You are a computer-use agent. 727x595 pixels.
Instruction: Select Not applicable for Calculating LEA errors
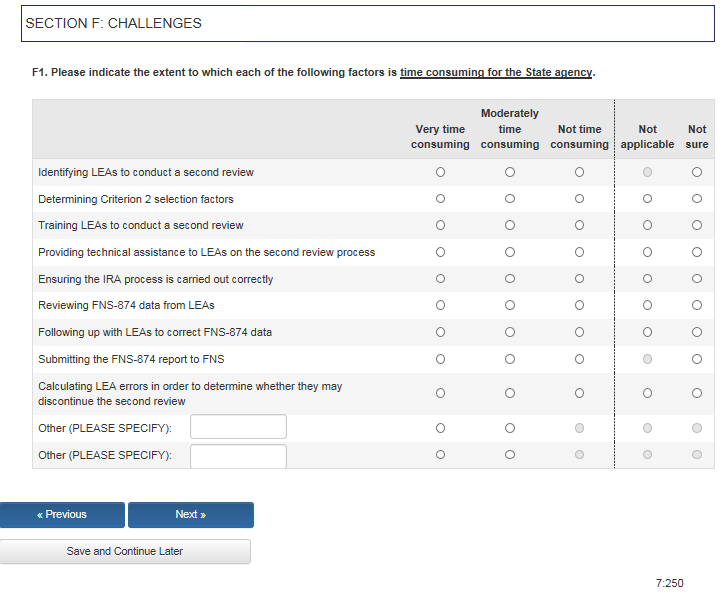click(648, 393)
